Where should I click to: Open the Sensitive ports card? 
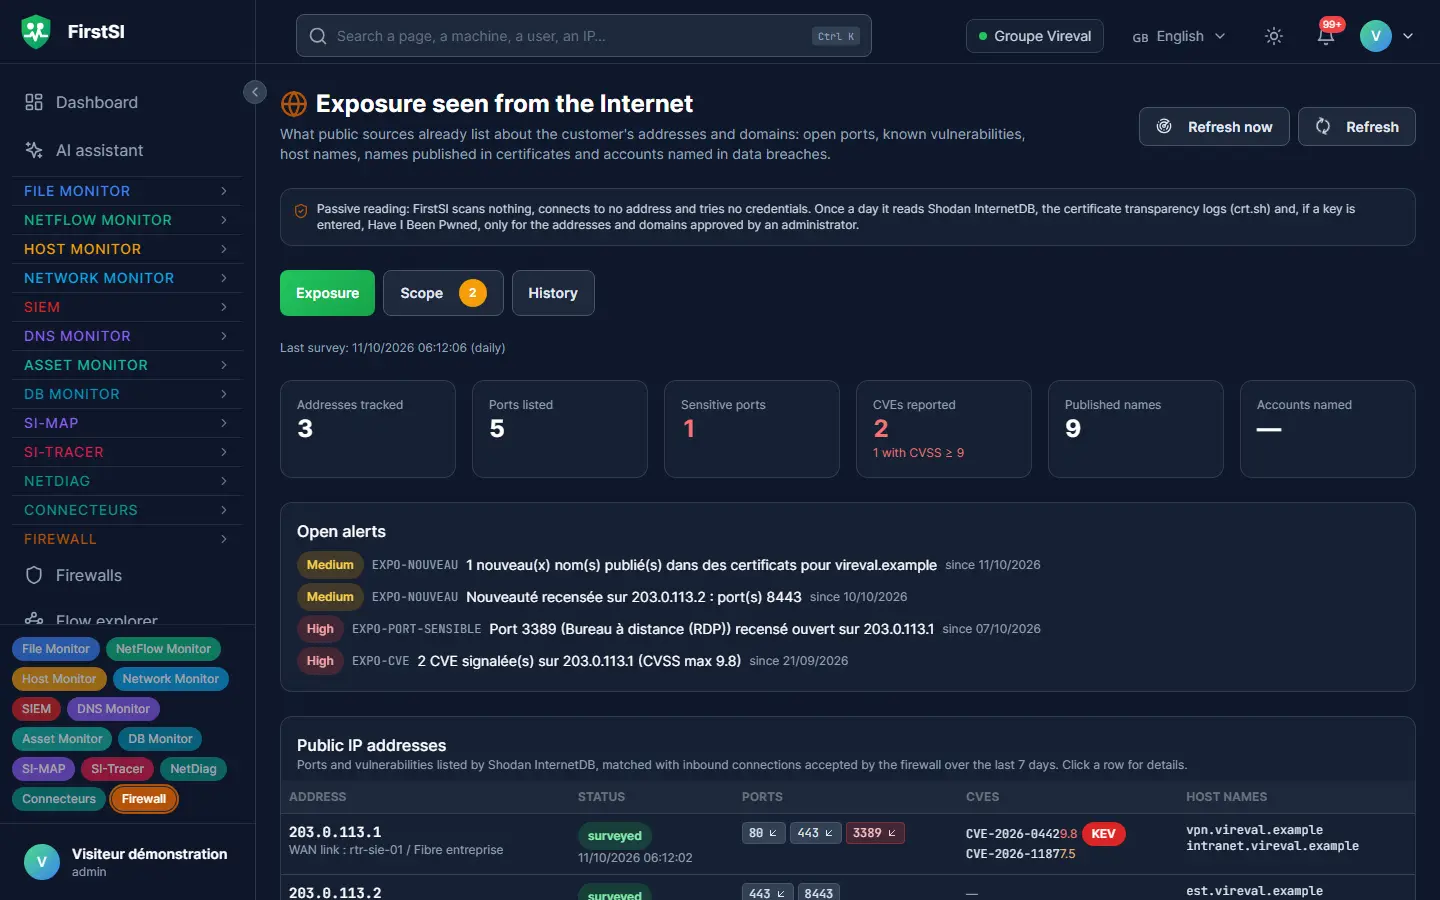click(752, 429)
